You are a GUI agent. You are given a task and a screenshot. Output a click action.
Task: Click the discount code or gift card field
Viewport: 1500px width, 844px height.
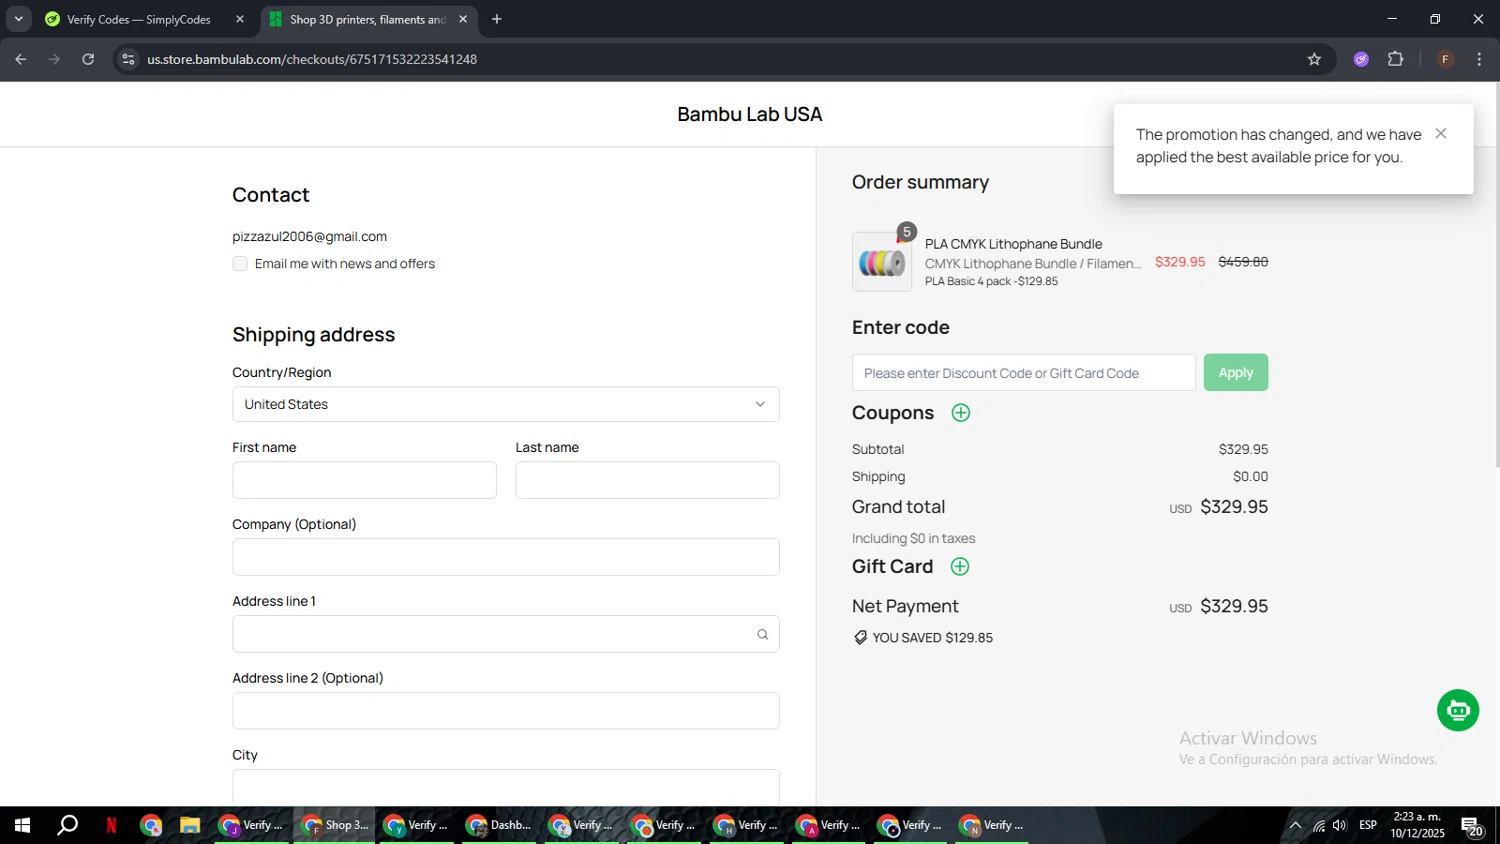click(1023, 373)
